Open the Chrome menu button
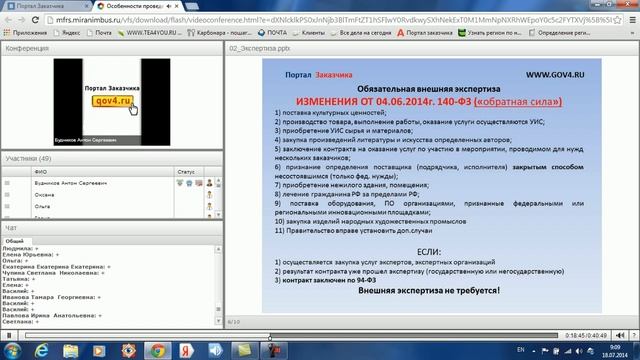The width and height of the screenshot is (640, 360). point(632,20)
